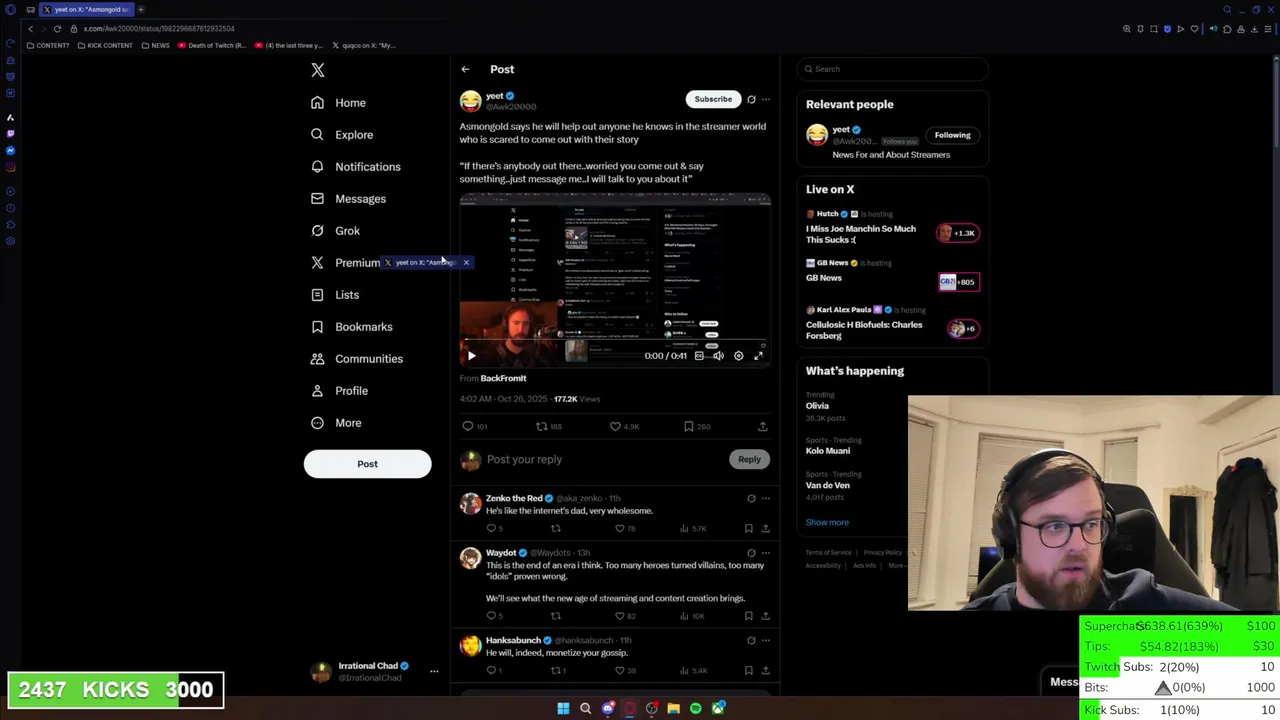
Task: Reload the page in the browser
Action: [58, 29]
